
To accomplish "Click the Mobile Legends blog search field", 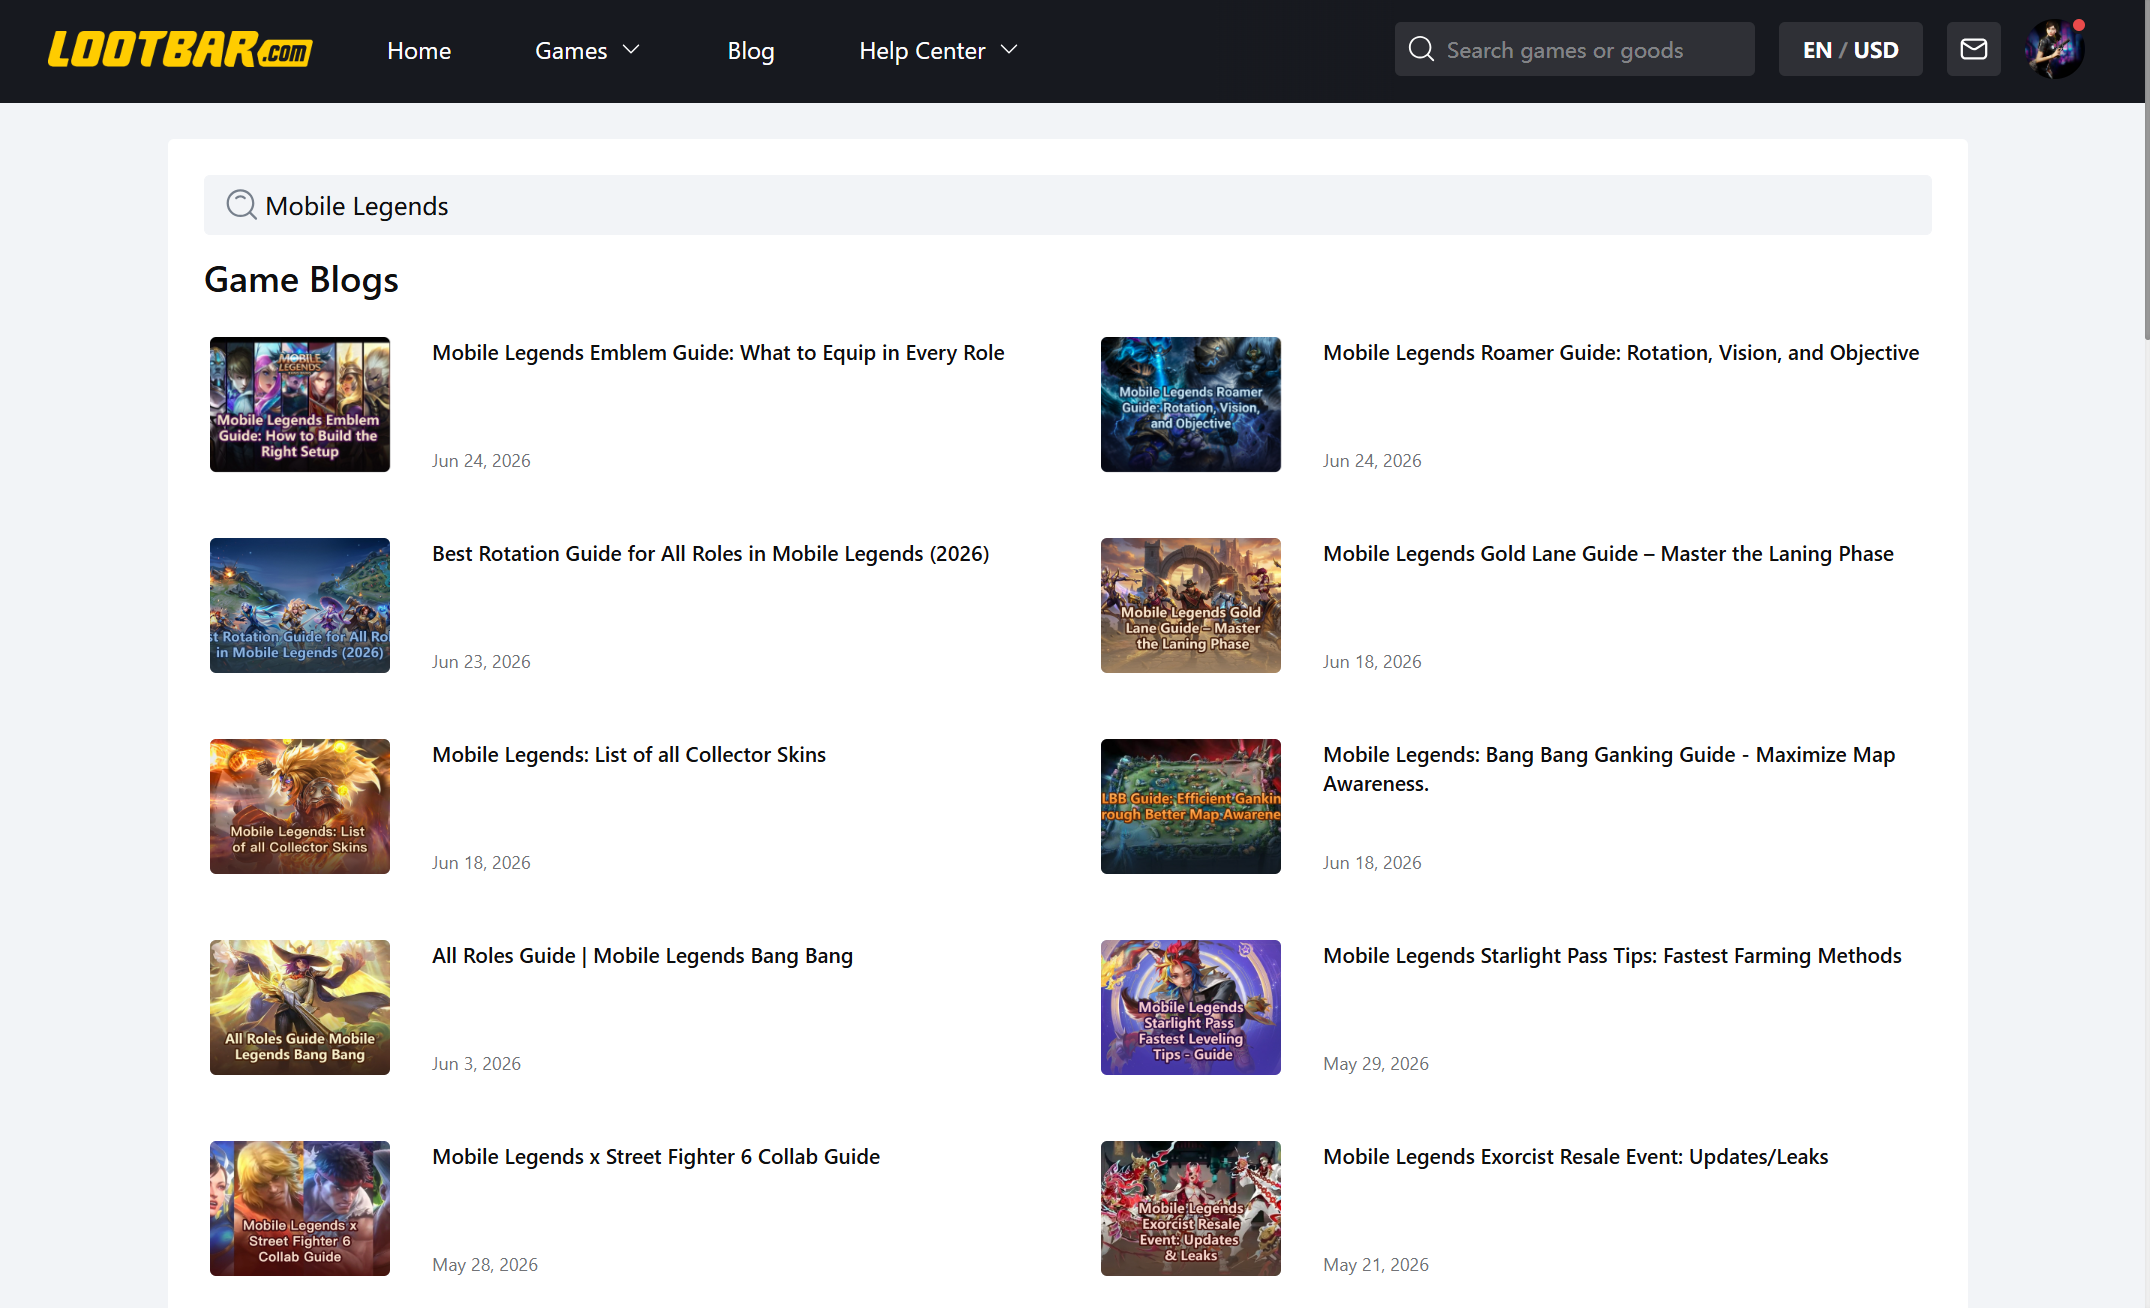I will (x=1067, y=205).
